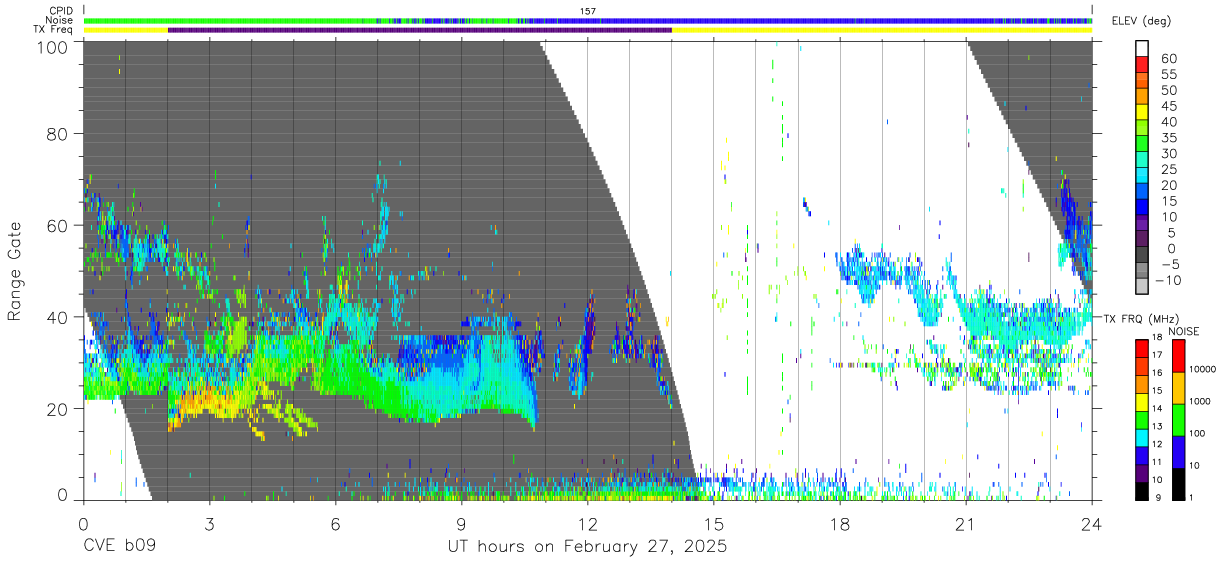The height and width of the screenshot is (567, 1228).
Task: Select the CPID value 157
Action: (588, 11)
